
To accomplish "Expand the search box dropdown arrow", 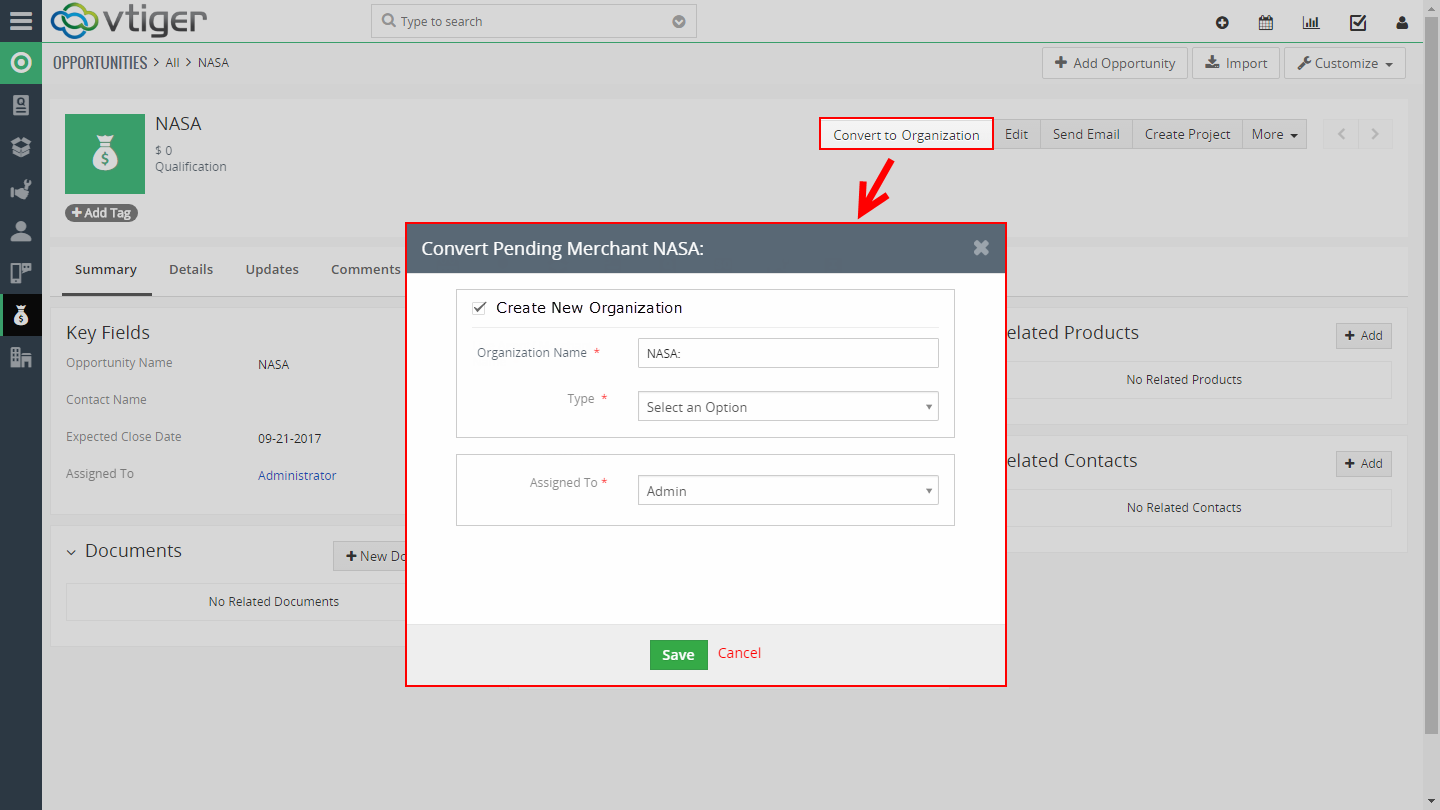I will (x=679, y=21).
